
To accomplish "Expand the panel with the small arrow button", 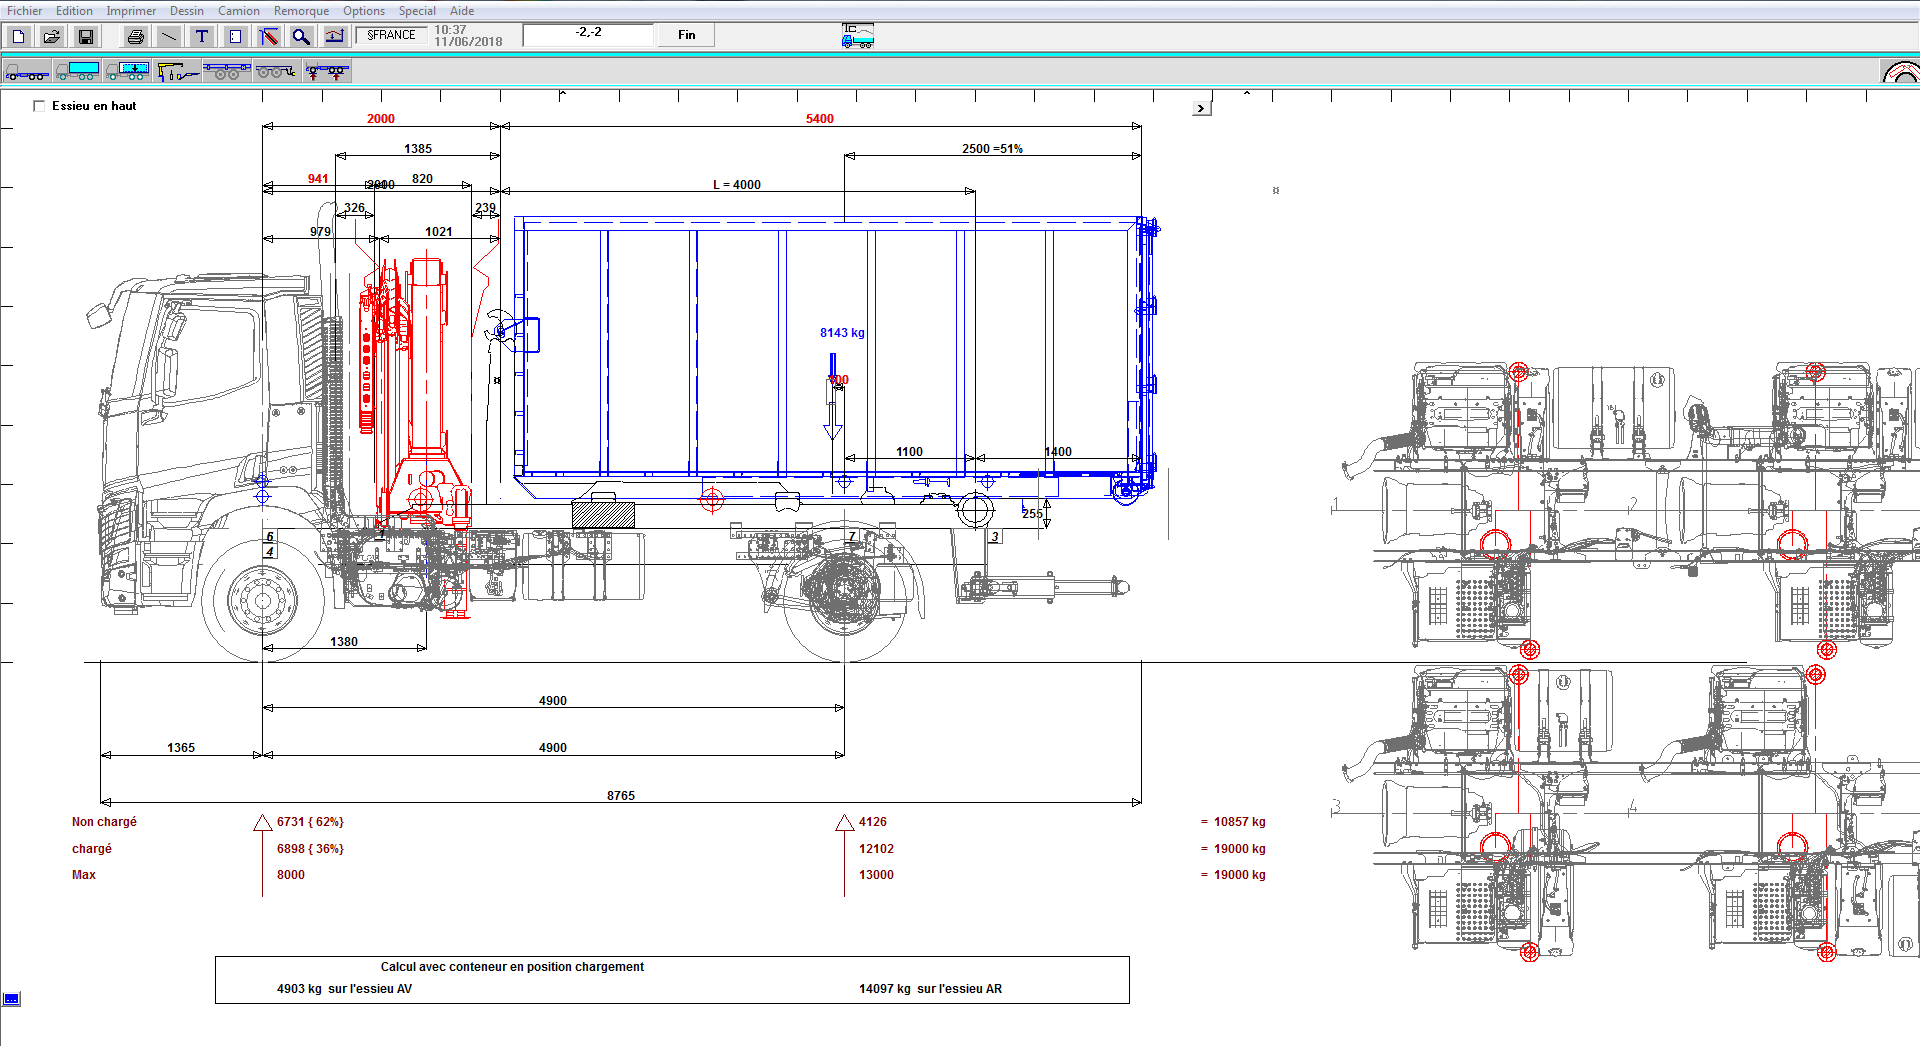I will coord(1201,108).
